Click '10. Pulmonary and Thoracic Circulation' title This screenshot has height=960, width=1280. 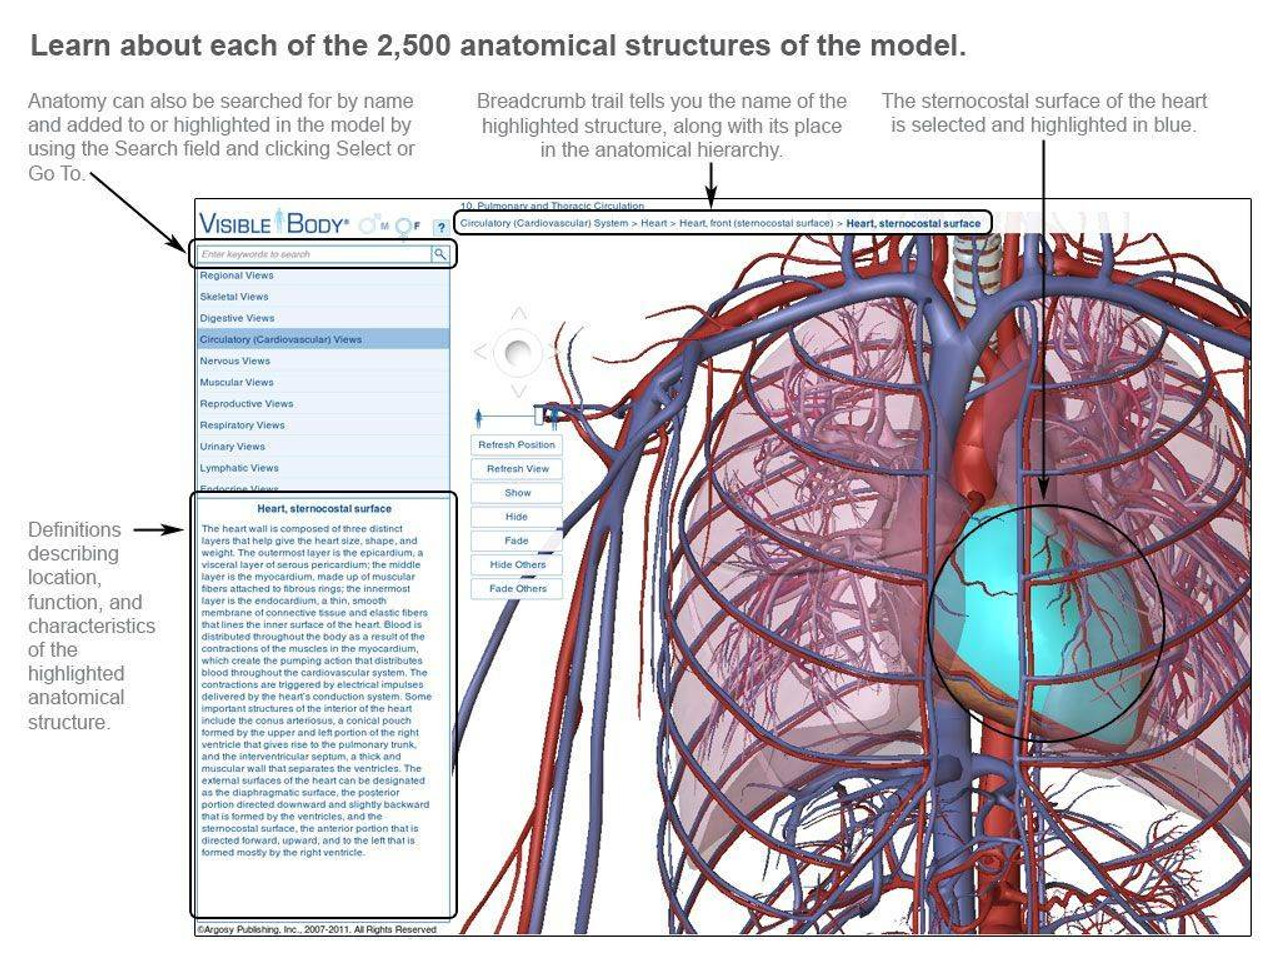click(x=552, y=206)
